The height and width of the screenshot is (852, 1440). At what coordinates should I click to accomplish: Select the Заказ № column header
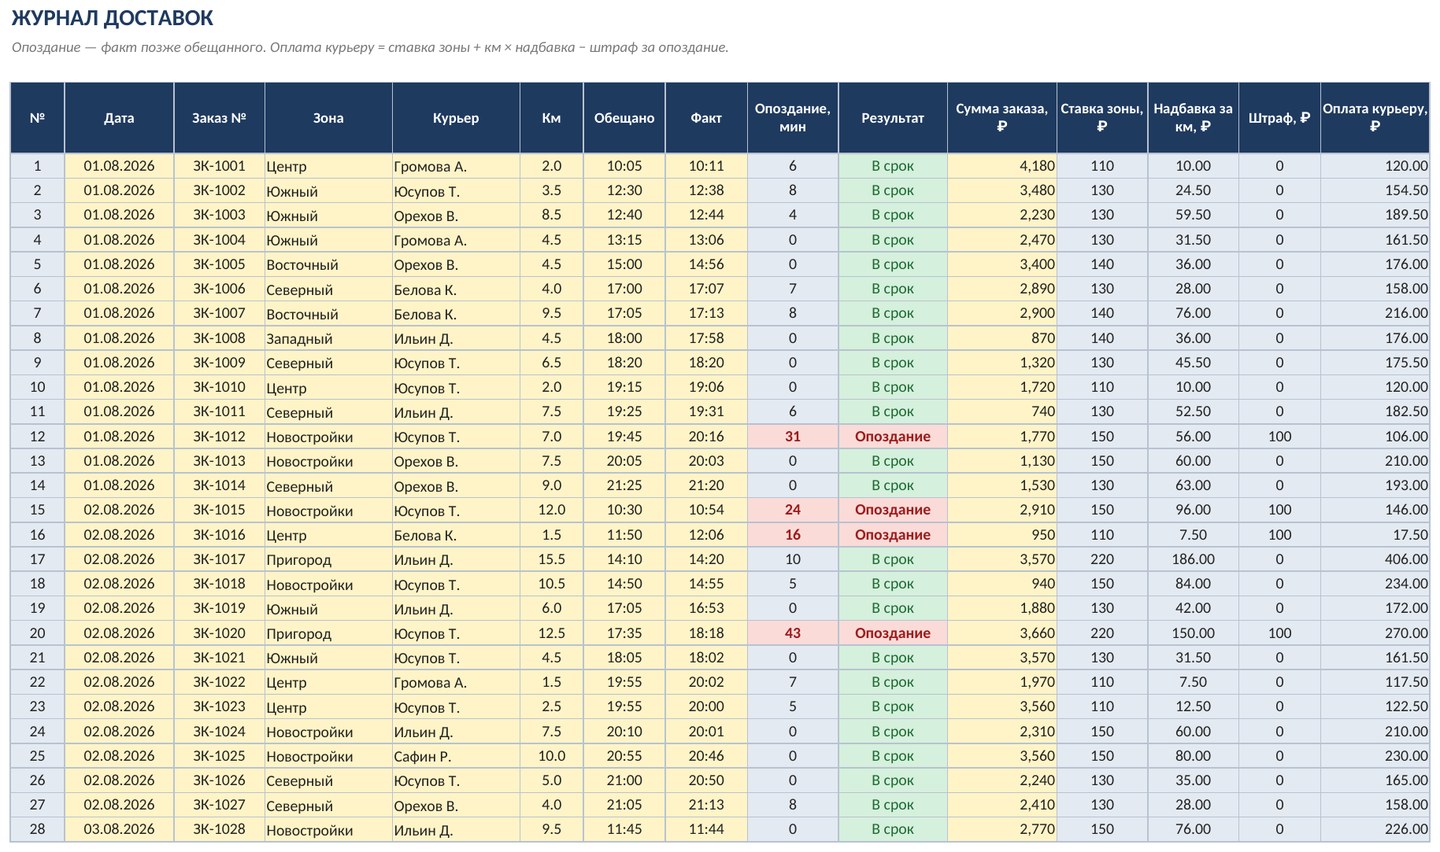pyautogui.click(x=219, y=118)
